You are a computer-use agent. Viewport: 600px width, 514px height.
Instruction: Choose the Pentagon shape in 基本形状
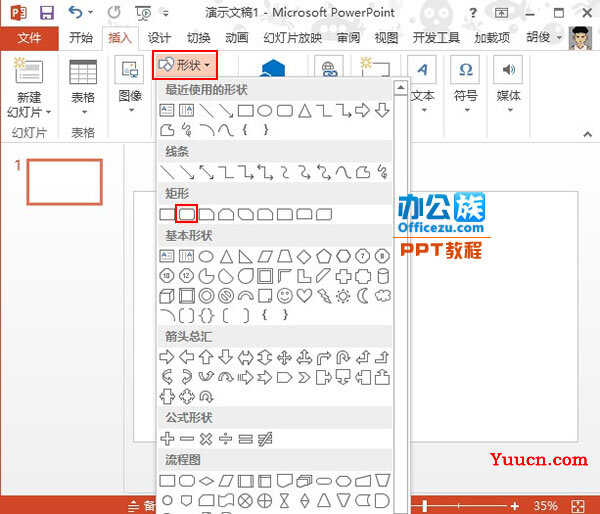coord(324,256)
